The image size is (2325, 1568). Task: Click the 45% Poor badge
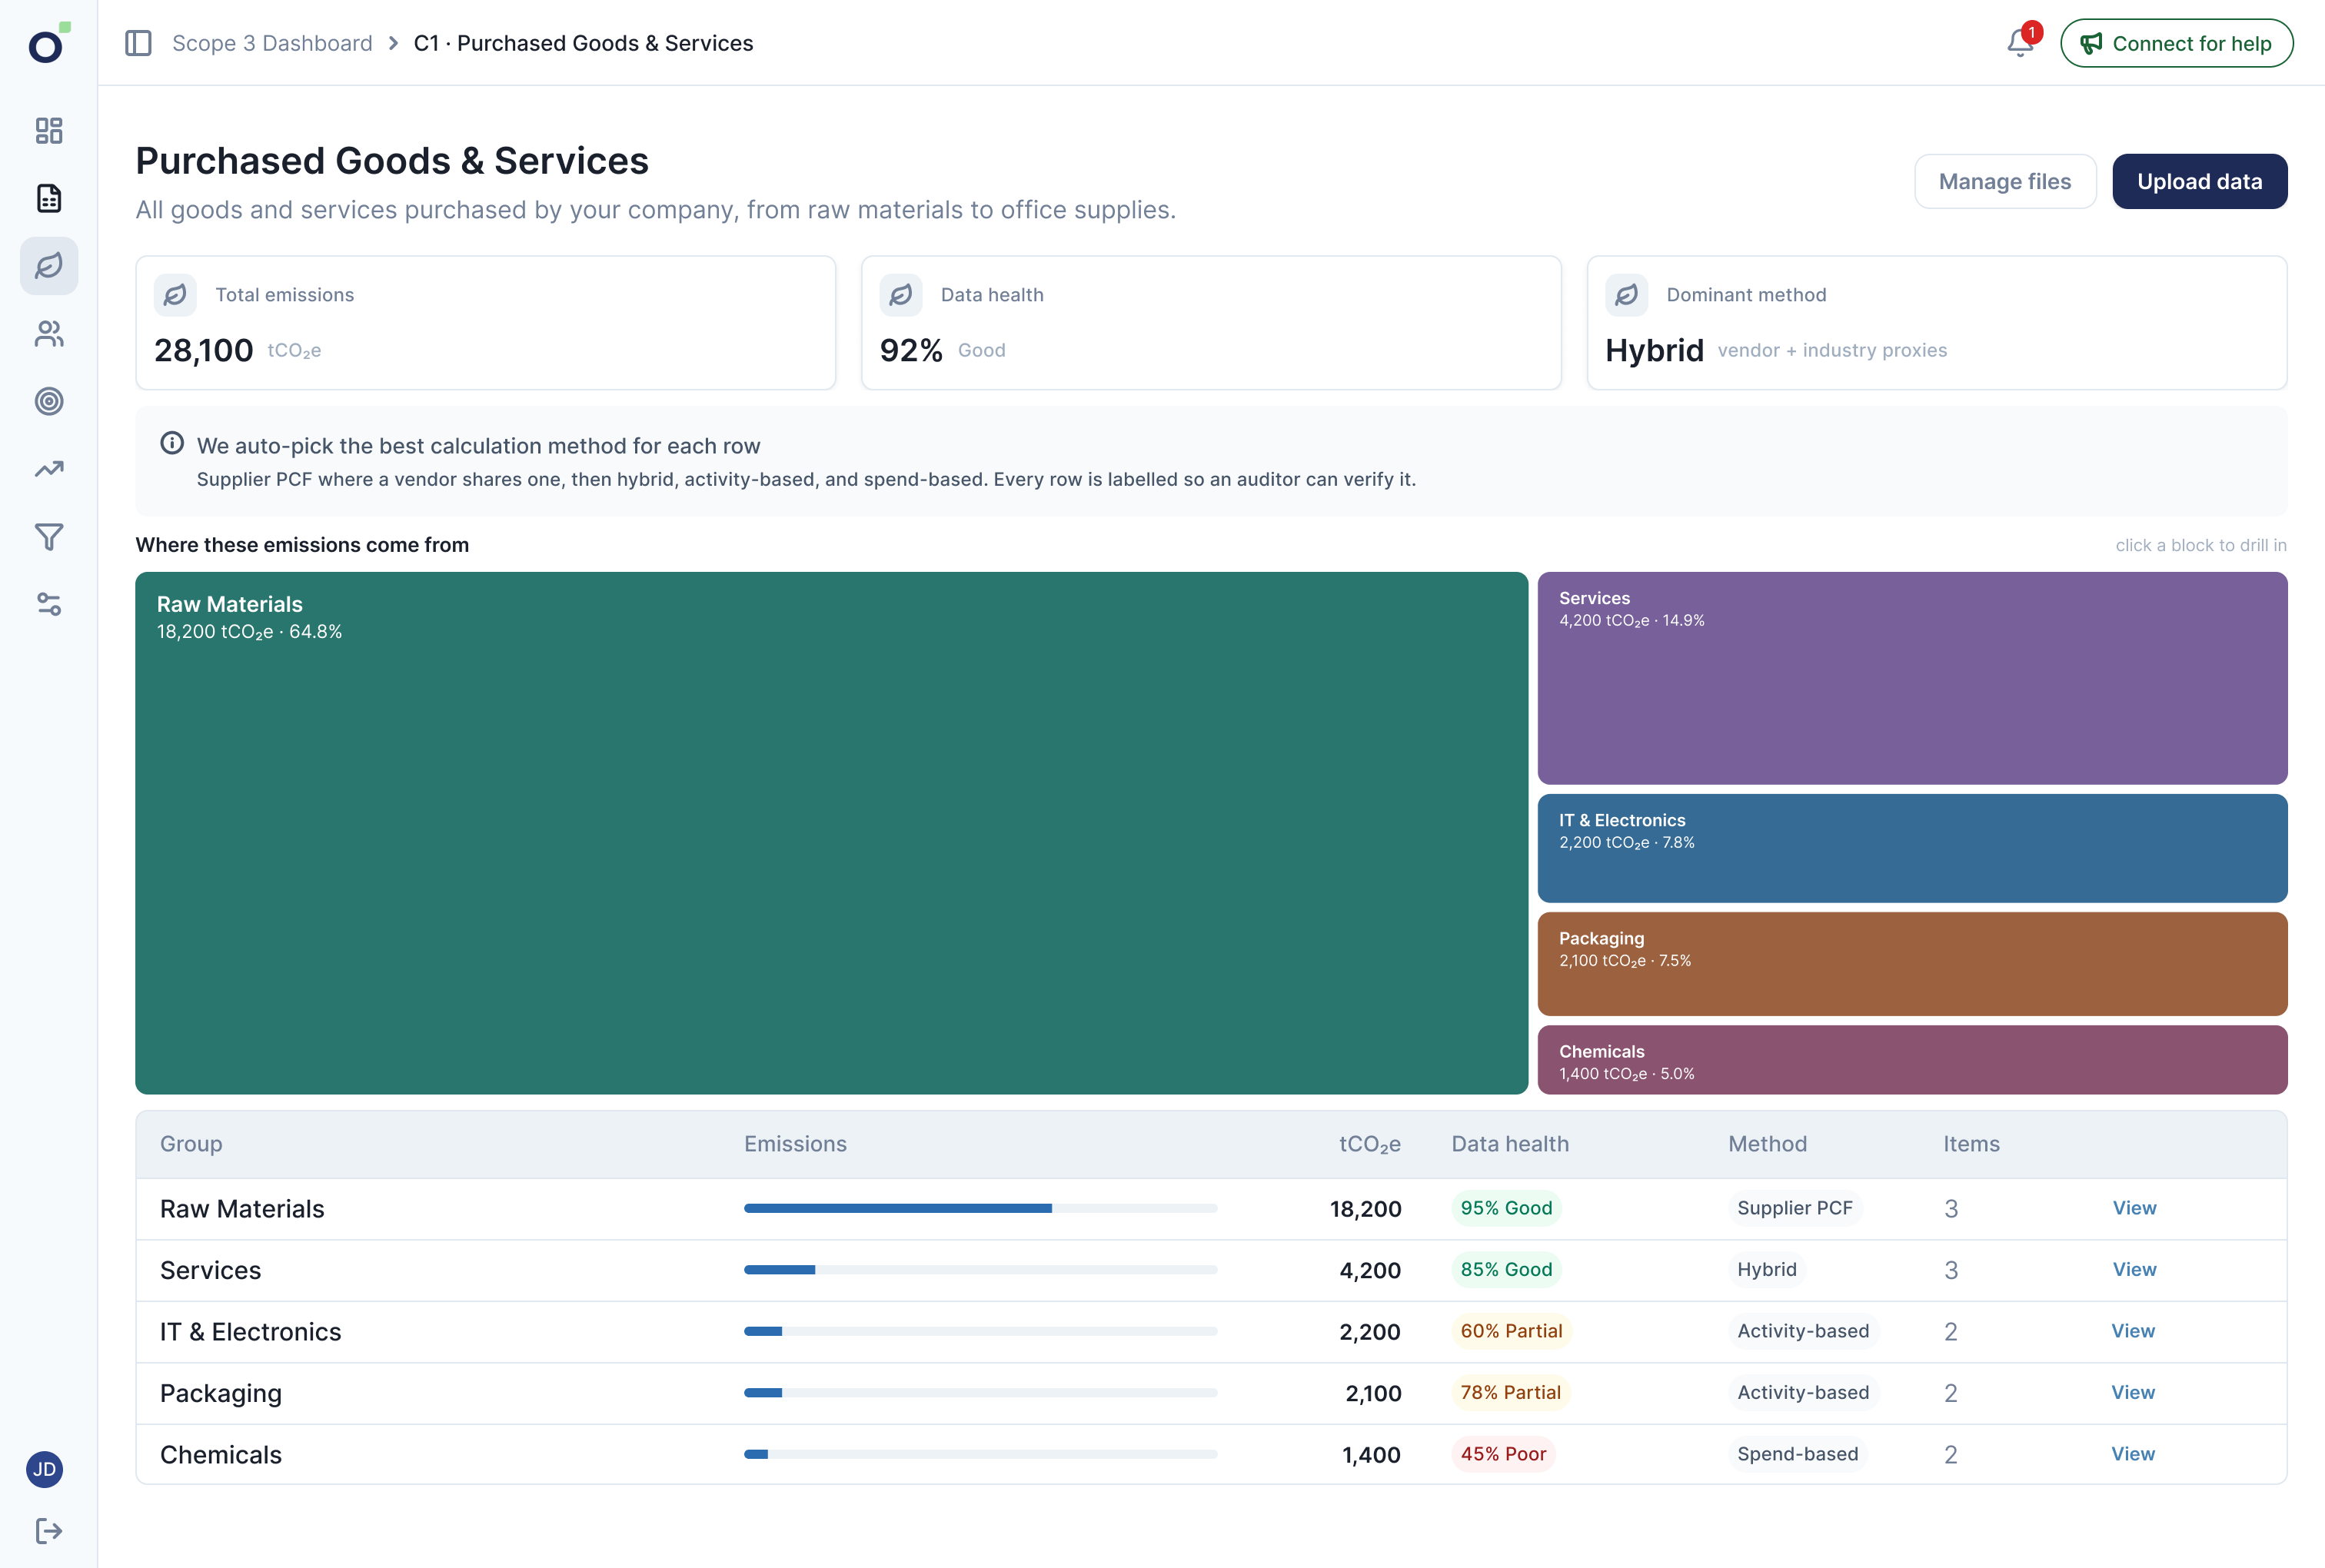1503,1454
